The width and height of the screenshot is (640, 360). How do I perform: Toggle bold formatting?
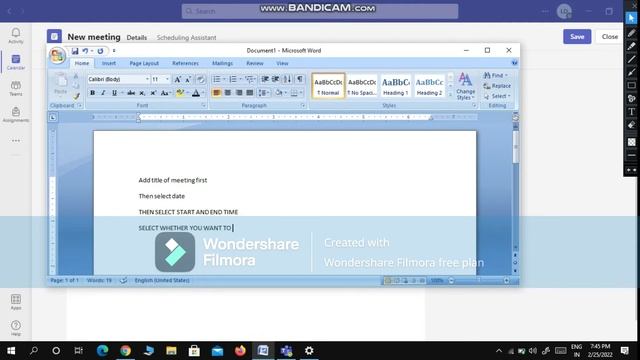click(x=93, y=93)
